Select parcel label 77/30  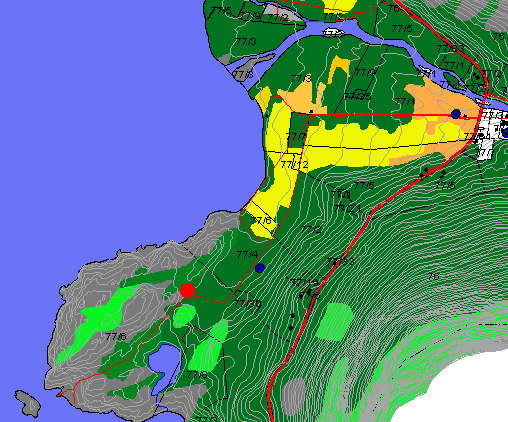point(248,304)
